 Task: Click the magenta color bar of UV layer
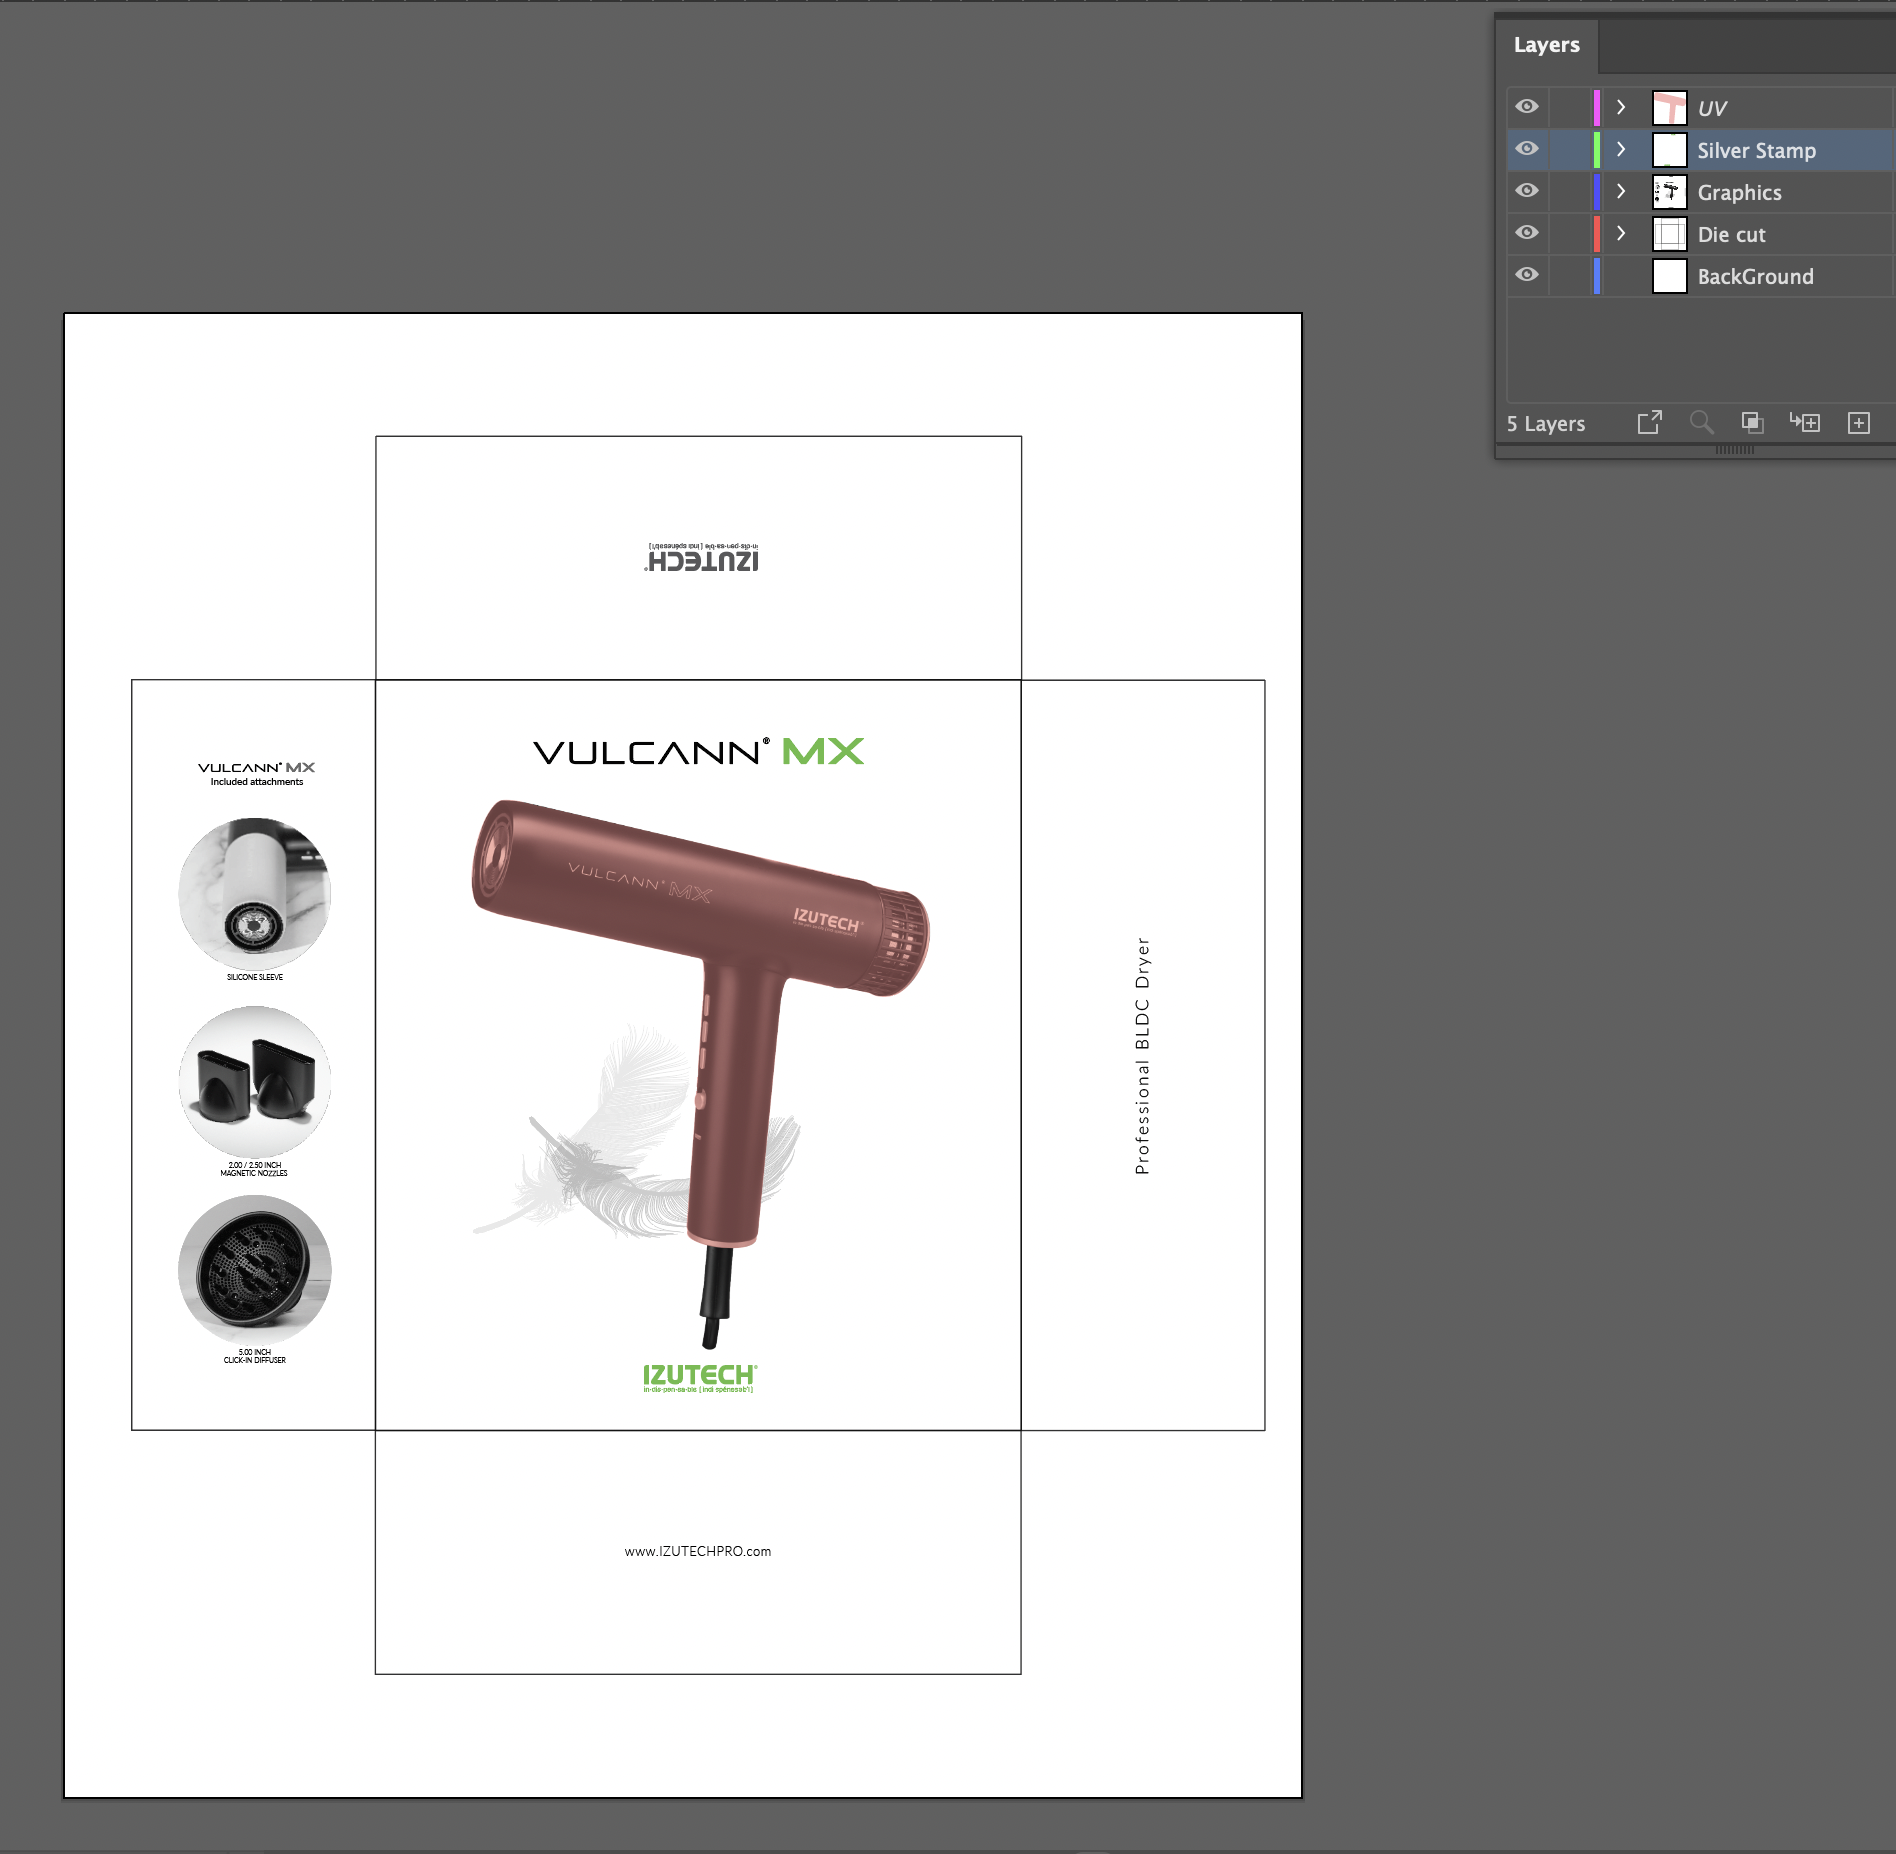[x=1596, y=107]
